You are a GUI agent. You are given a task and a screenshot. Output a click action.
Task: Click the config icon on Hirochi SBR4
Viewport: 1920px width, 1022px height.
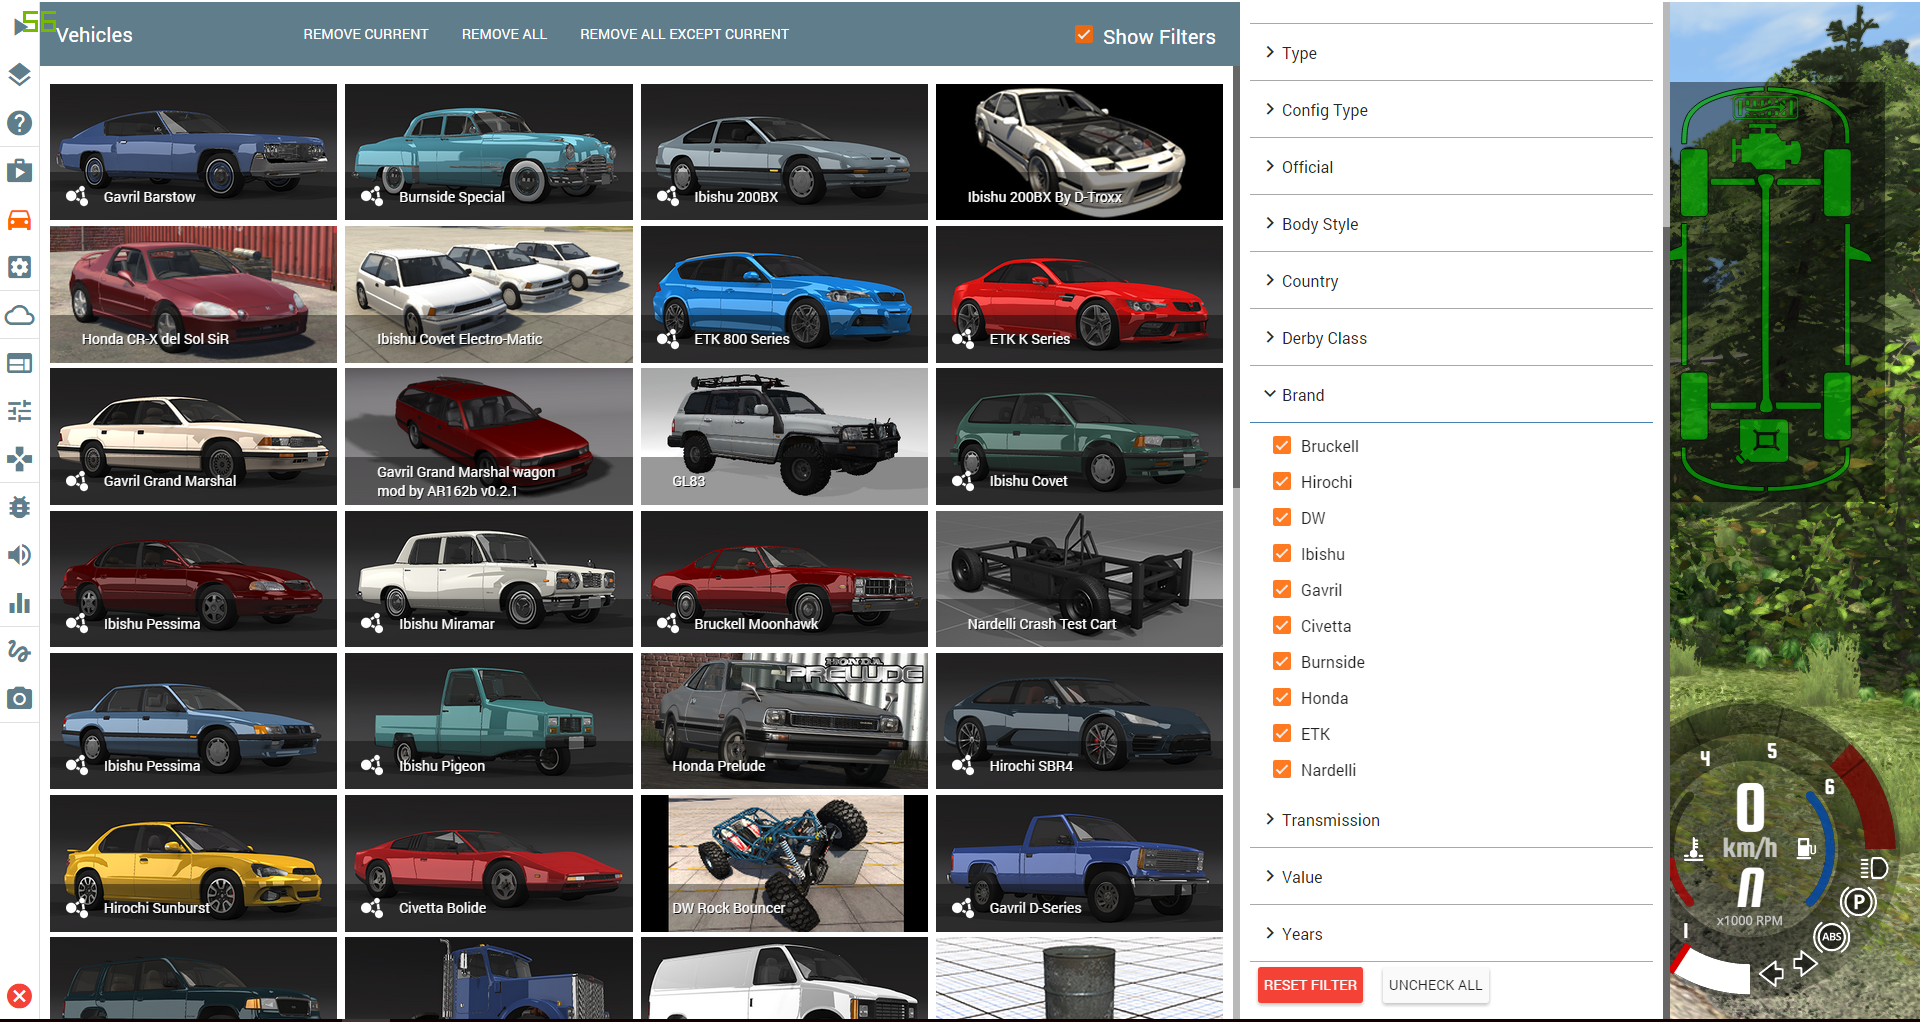963,765
